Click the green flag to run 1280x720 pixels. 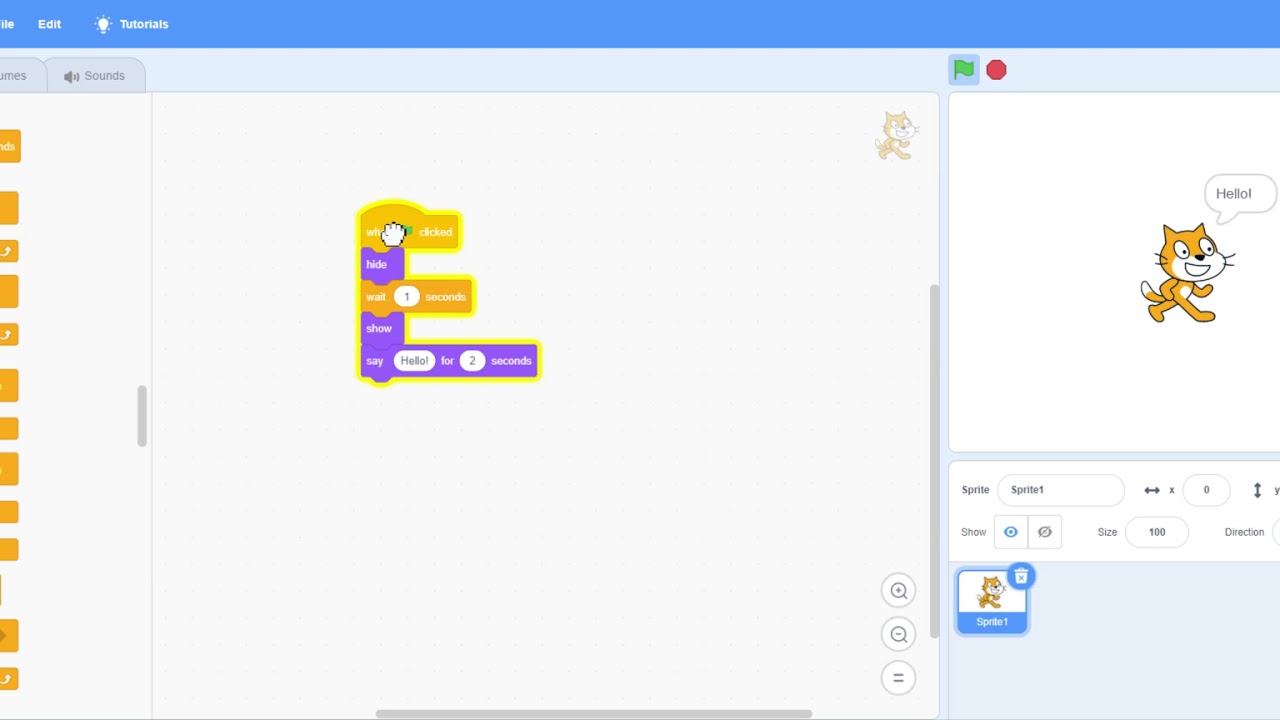tap(963, 70)
